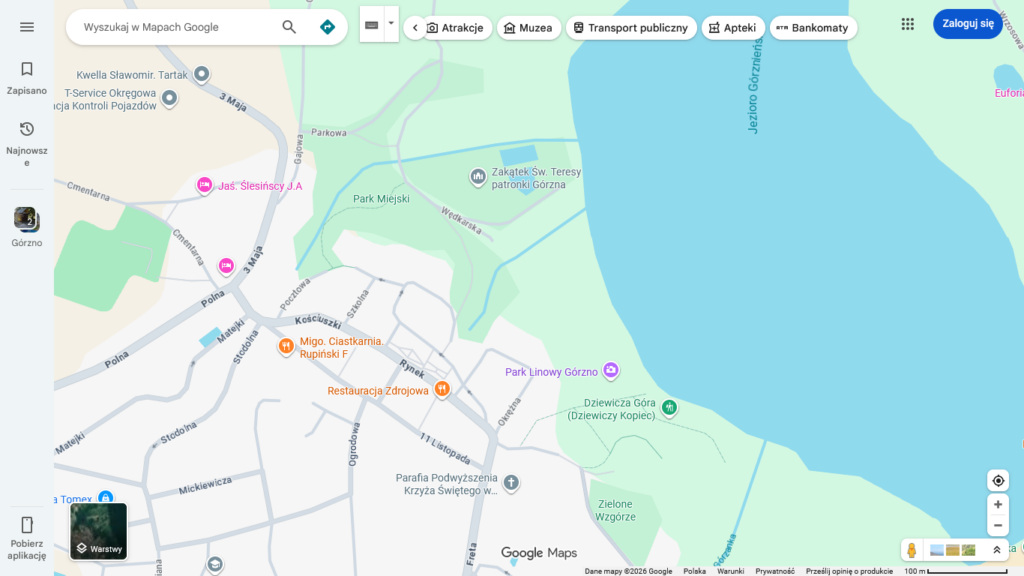Toggle the Transport publiczny filter chip
1024x576 pixels.
pyautogui.click(x=631, y=28)
